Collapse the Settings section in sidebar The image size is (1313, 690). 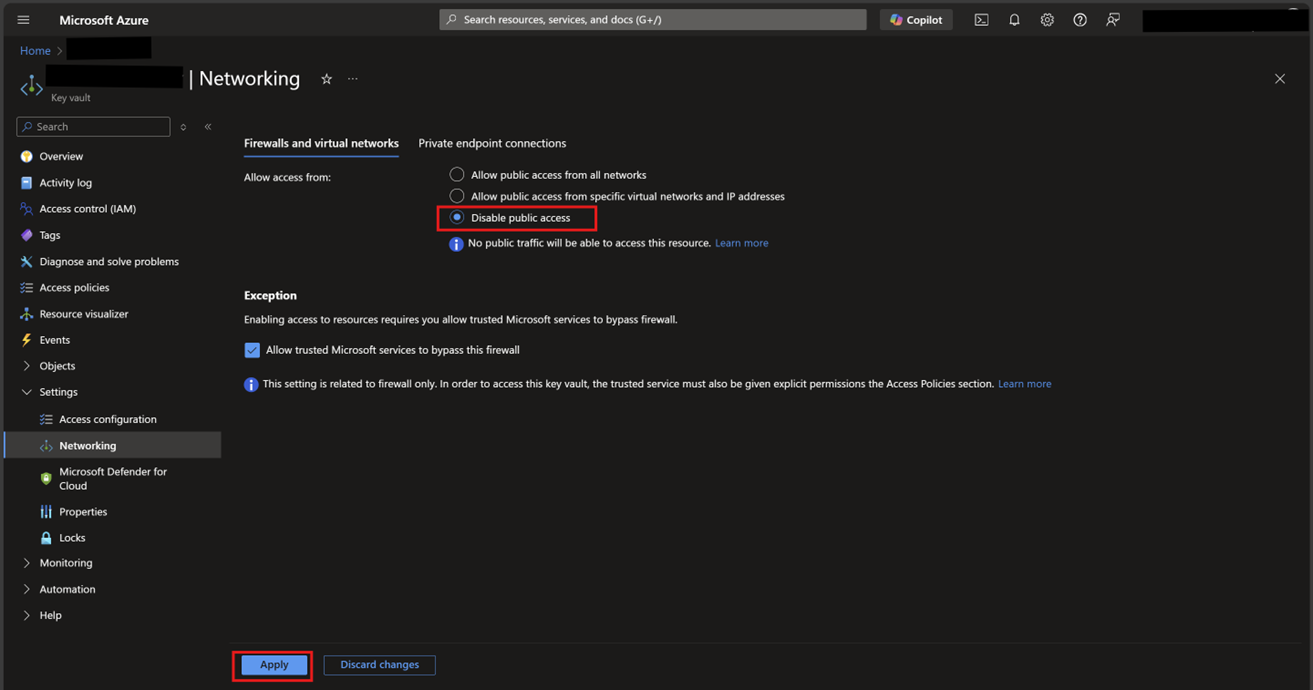click(x=27, y=392)
